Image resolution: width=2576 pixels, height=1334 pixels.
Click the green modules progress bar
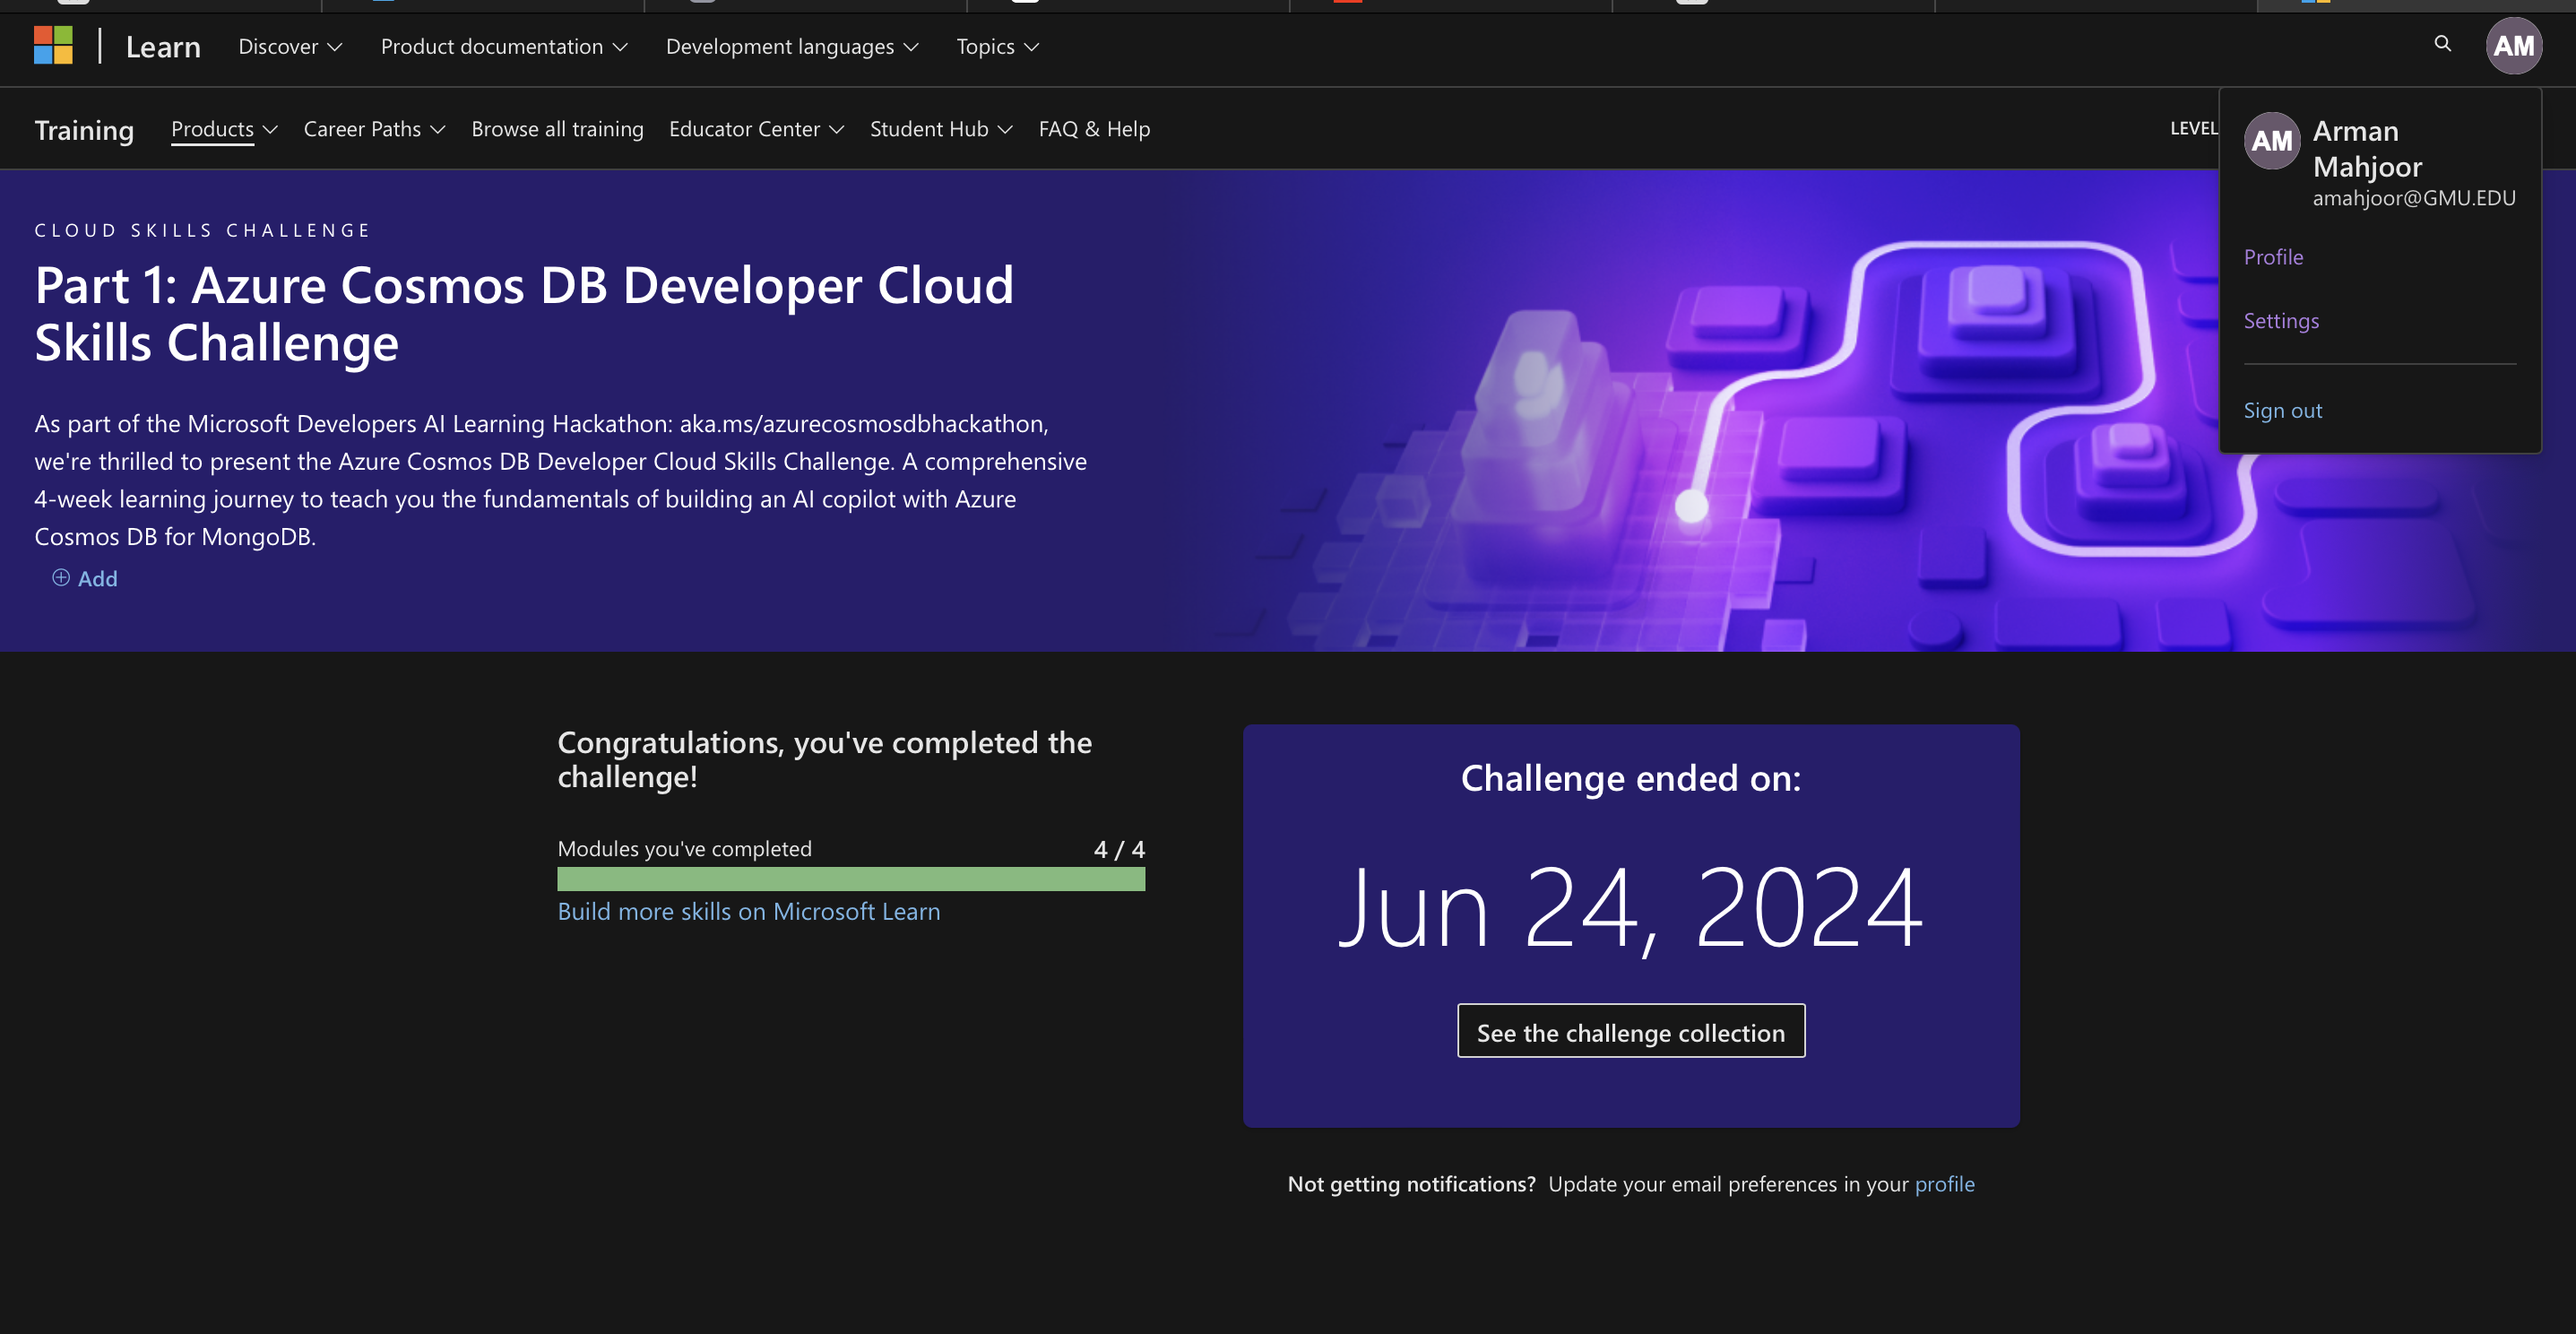(850, 879)
